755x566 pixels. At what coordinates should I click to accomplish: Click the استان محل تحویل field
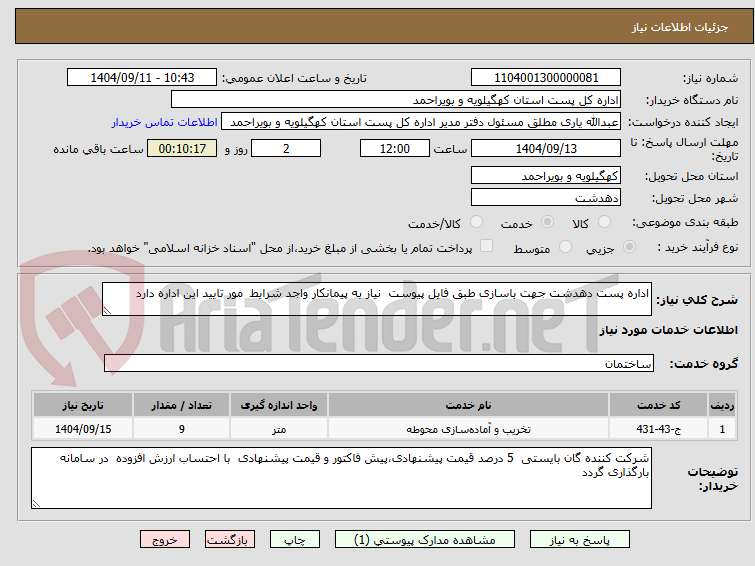pyautogui.click(x=546, y=175)
